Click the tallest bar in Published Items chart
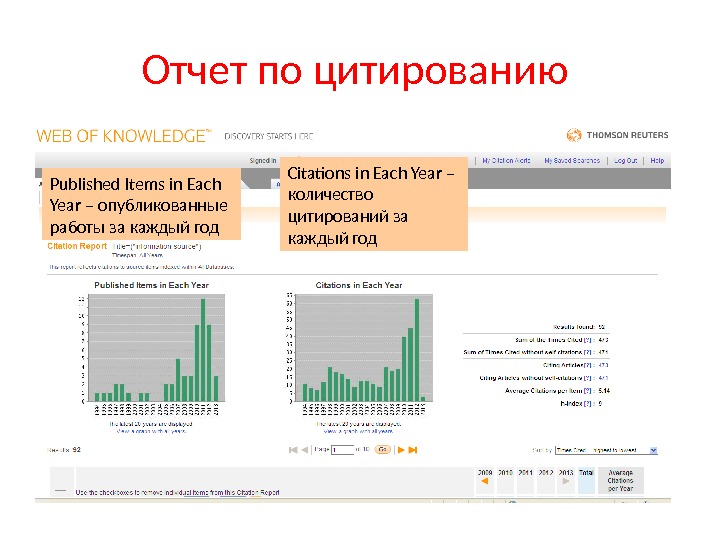Image resolution: width=720 pixels, height=540 pixels. click(203, 350)
